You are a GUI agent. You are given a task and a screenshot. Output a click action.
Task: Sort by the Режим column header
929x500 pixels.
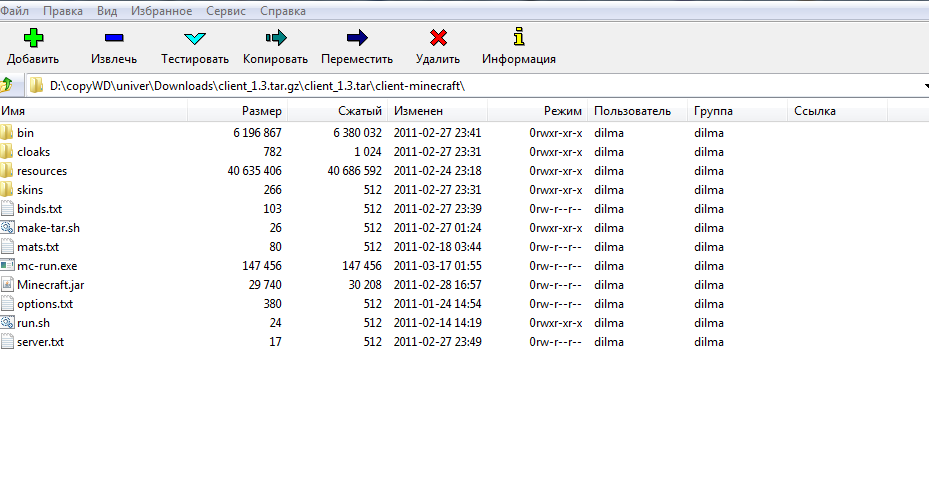[538, 111]
